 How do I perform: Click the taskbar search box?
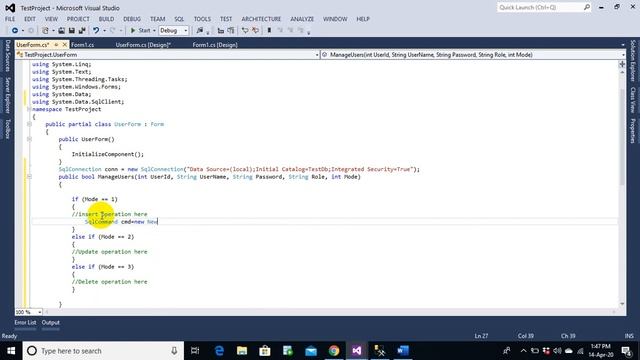(x=103, y=351)
